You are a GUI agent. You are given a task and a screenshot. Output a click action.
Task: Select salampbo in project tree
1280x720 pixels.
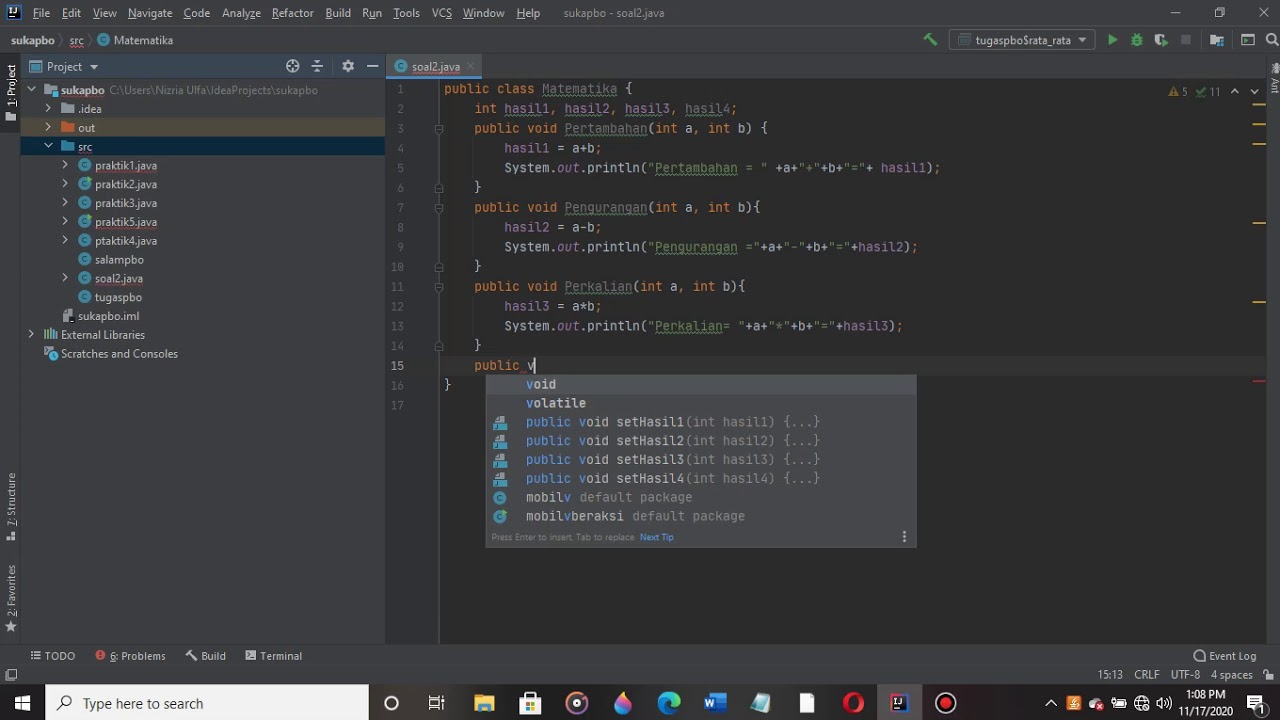pos(119,259)
